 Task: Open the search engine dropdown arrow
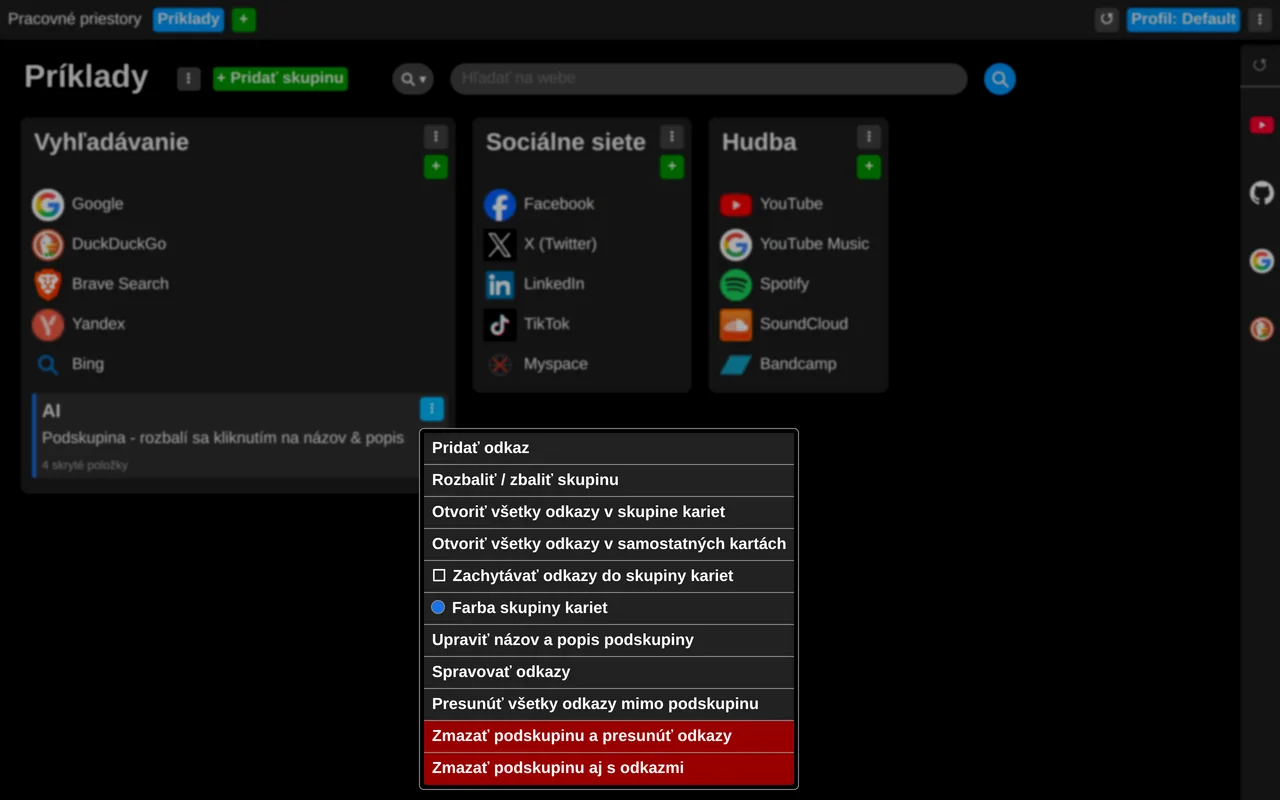(412, 79)
